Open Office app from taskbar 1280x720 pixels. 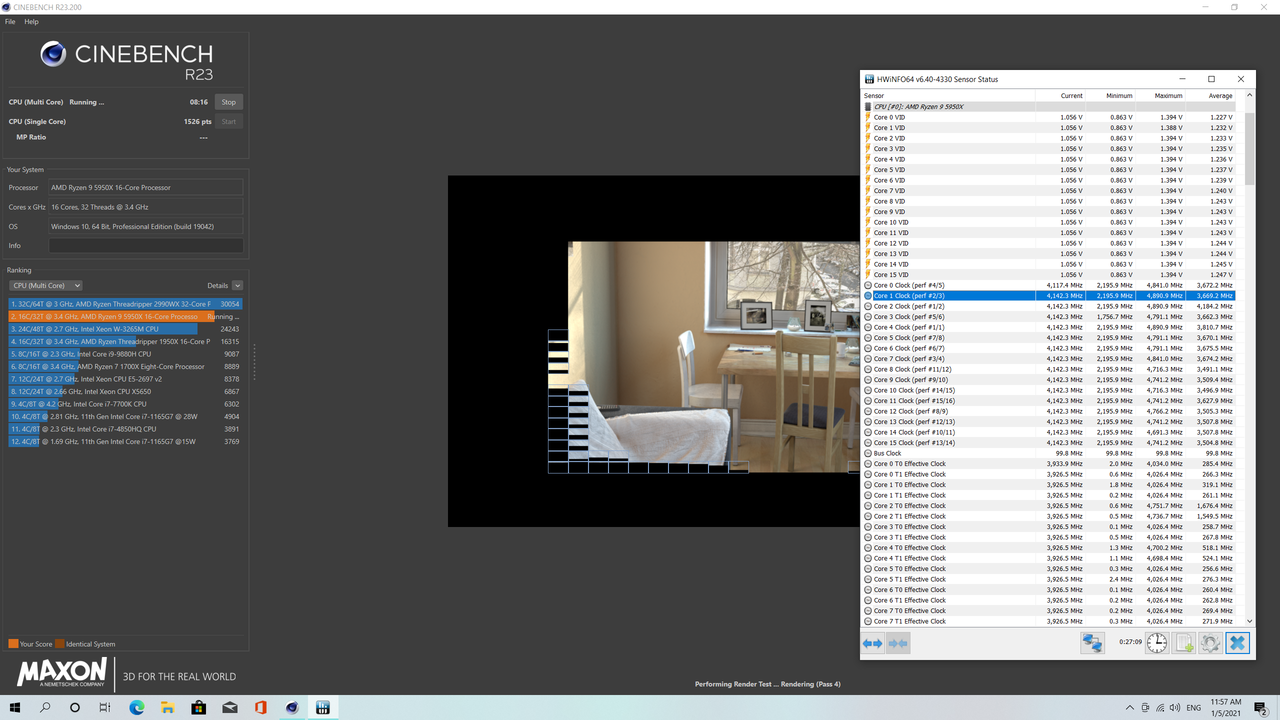click(261, 707)
